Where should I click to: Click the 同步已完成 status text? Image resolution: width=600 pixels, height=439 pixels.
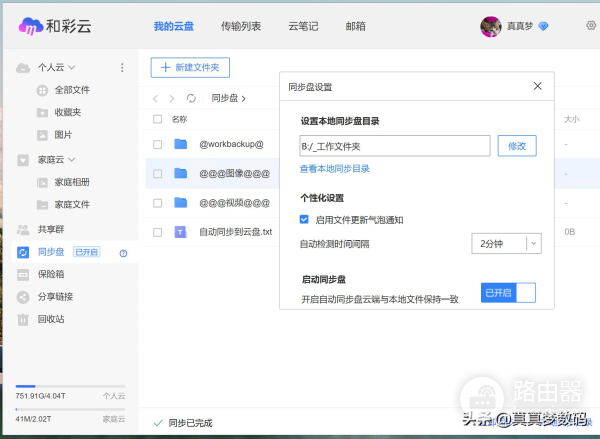[x=191, y=423]
